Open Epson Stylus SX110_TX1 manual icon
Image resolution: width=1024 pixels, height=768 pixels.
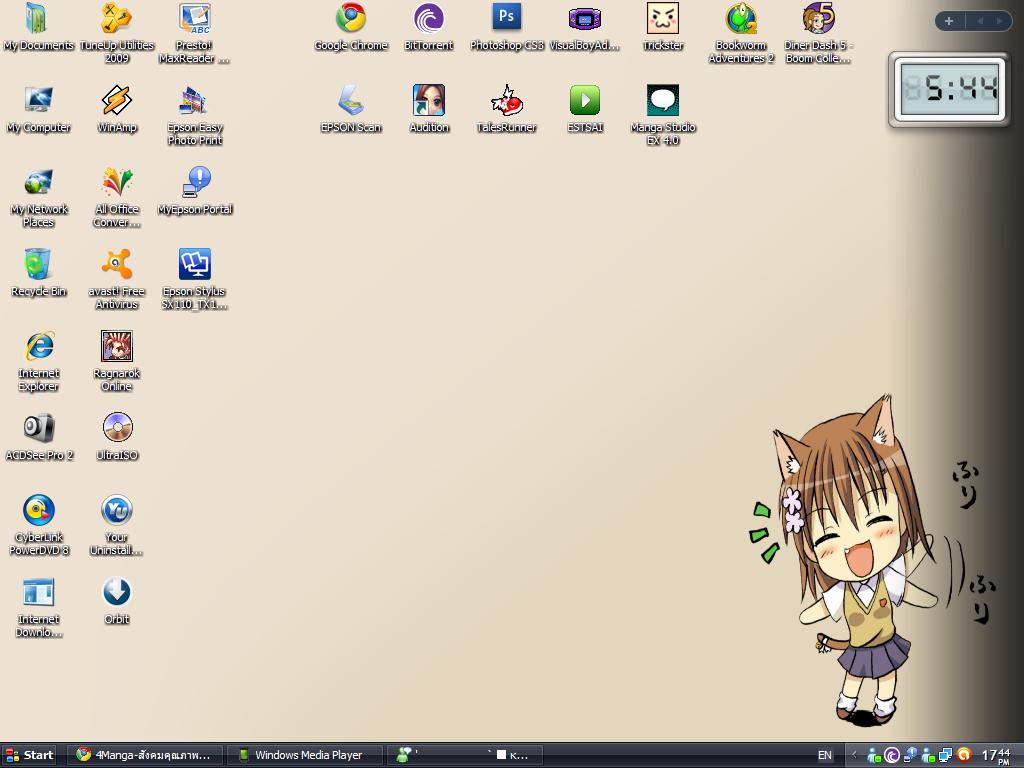pyautogui.click(x=195, y=279)
